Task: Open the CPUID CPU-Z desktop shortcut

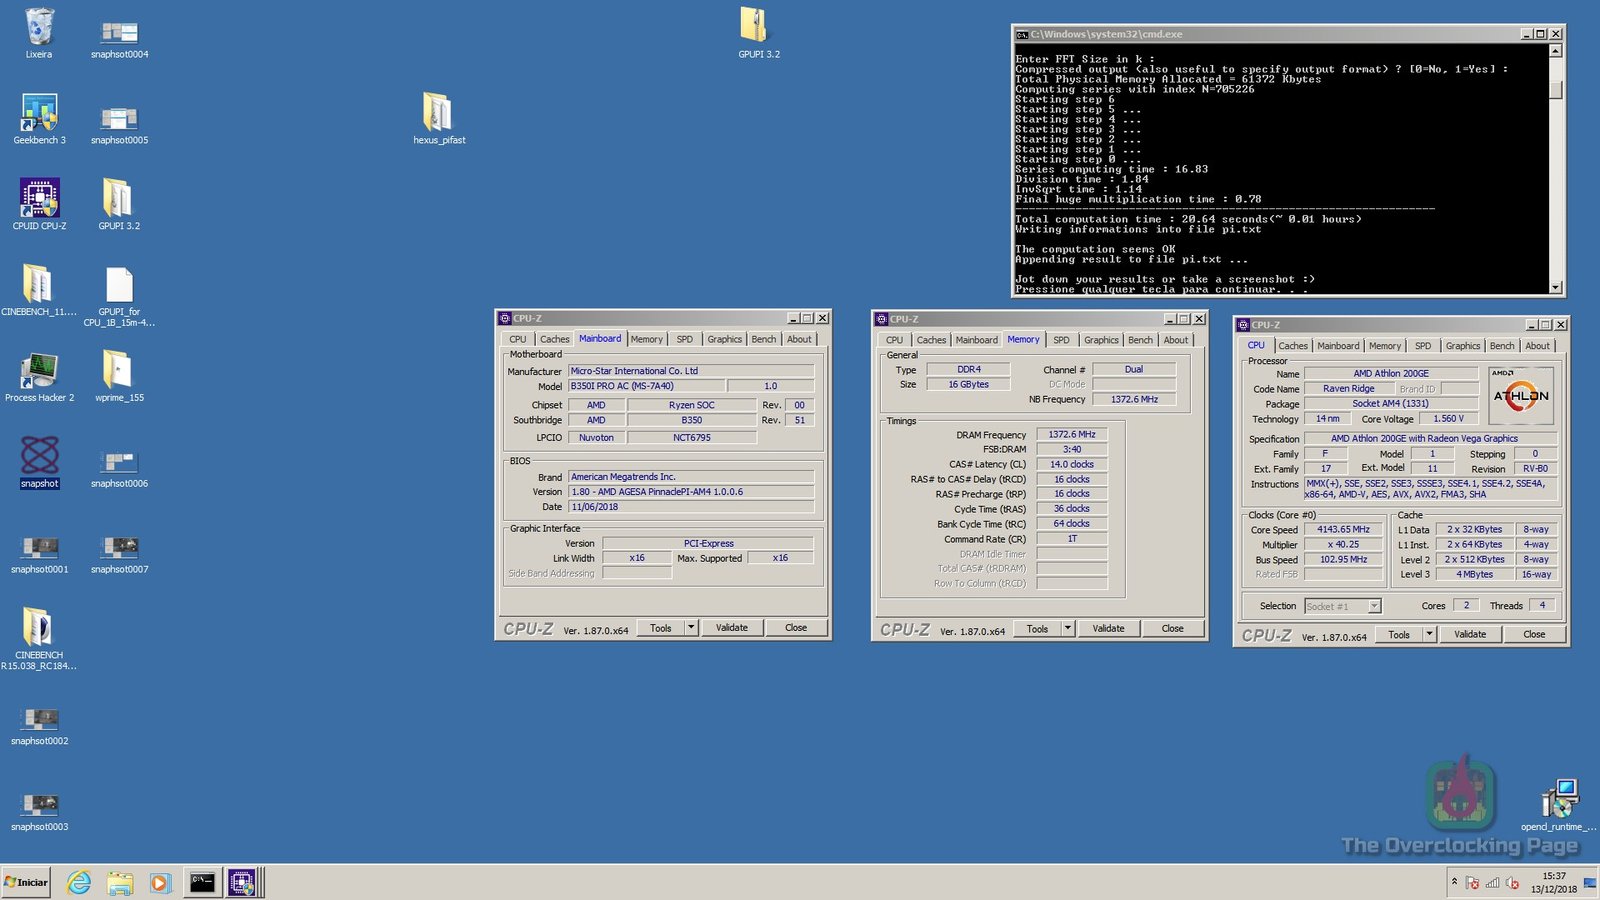Action: [39, 200]
